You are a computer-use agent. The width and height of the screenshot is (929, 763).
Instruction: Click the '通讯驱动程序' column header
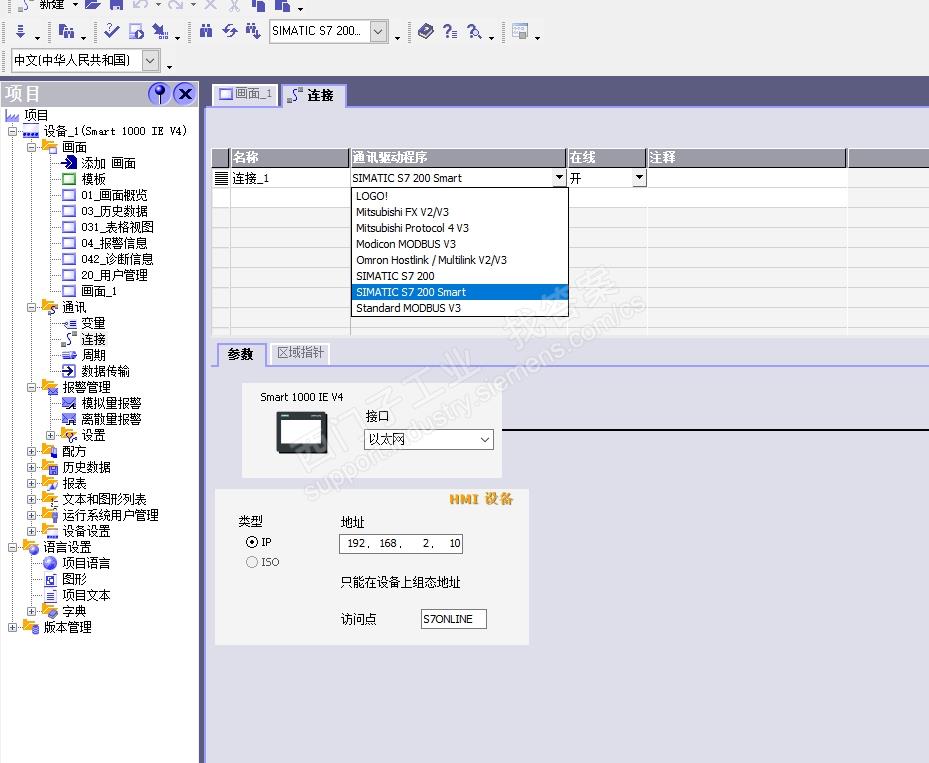[458, 158]
